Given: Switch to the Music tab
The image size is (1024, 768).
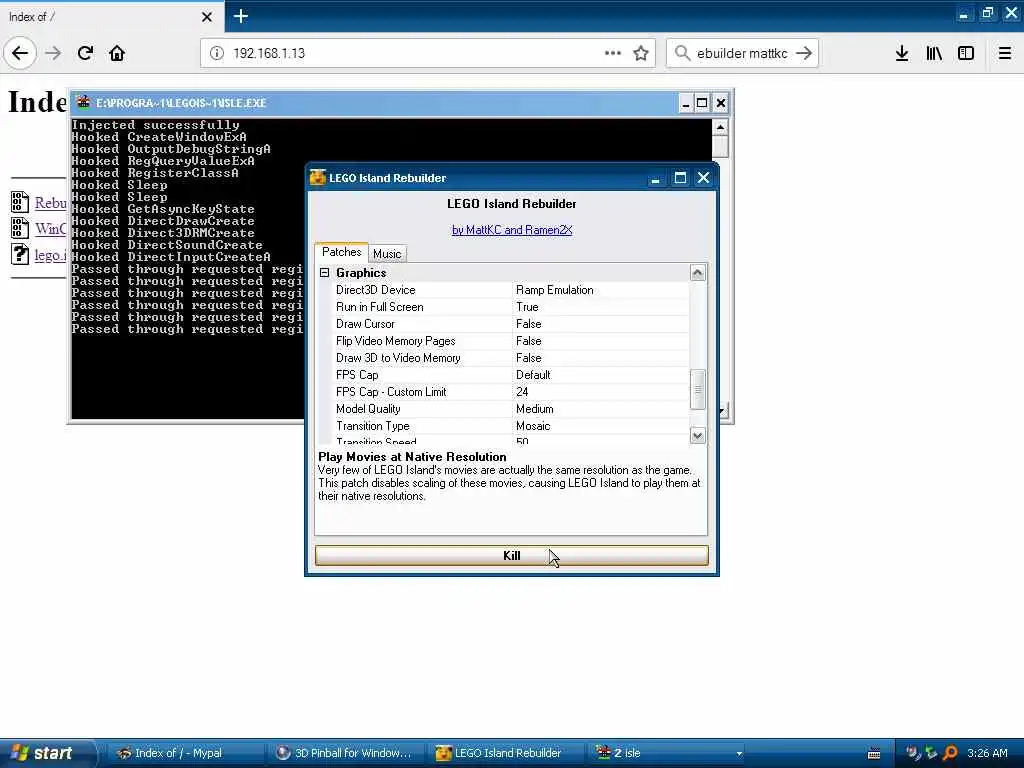Looking at the screenshot, I should pos(387,253).
